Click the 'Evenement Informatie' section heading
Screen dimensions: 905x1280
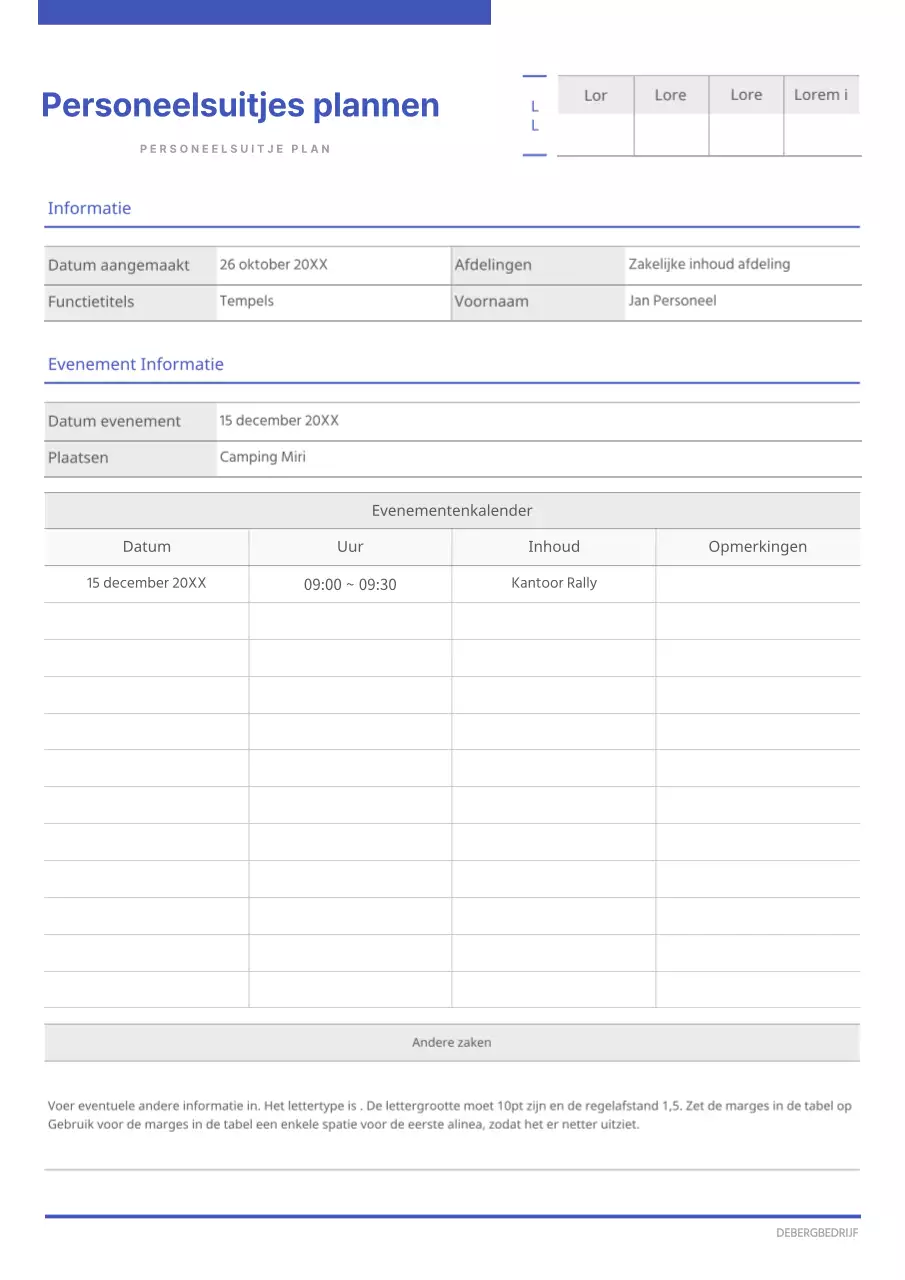coord(135,364)
